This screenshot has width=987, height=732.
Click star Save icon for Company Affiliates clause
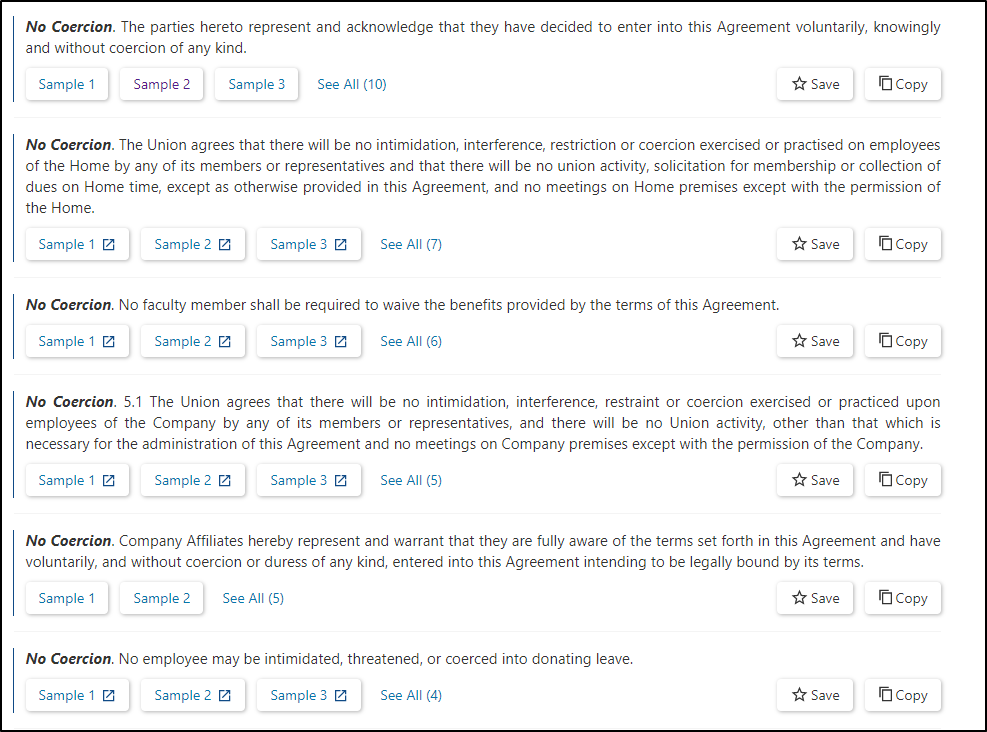tap(799, 597)
